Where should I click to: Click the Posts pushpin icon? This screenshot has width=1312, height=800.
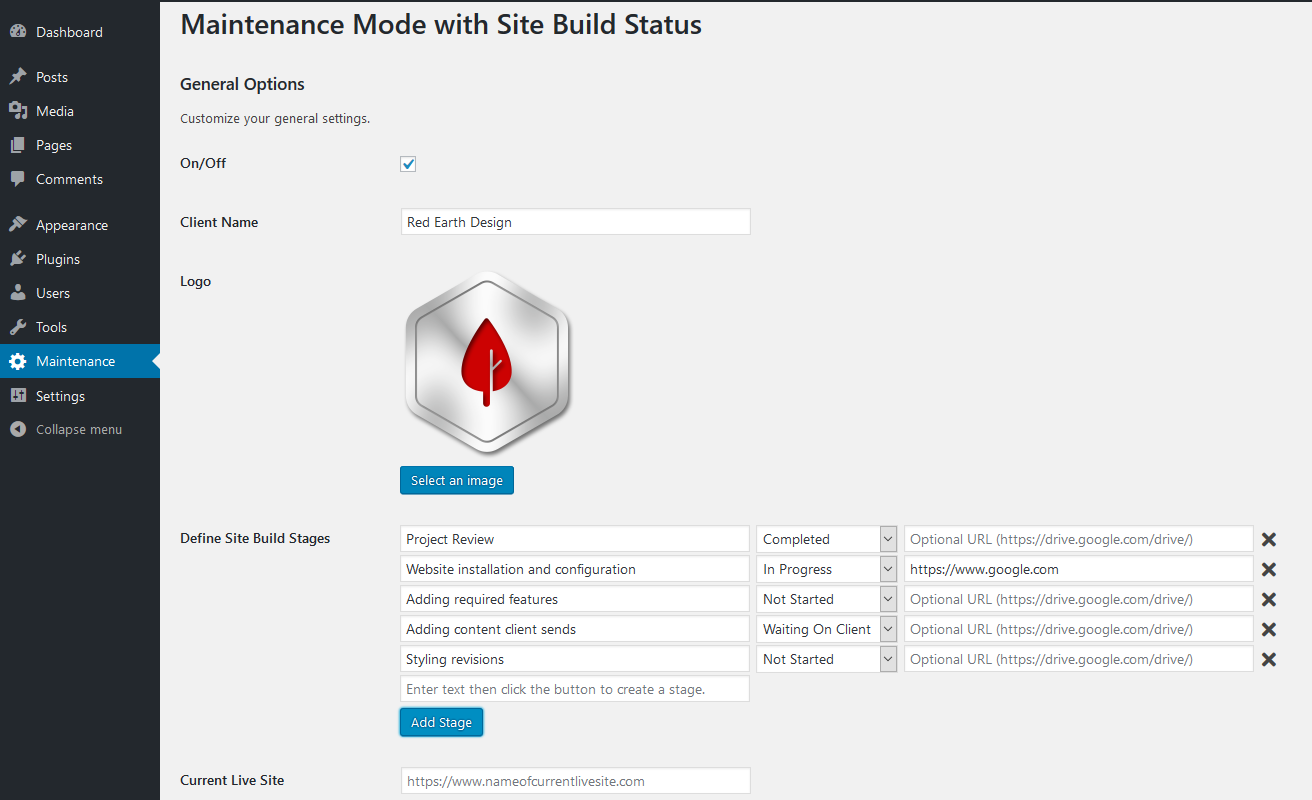click(18, 77)
